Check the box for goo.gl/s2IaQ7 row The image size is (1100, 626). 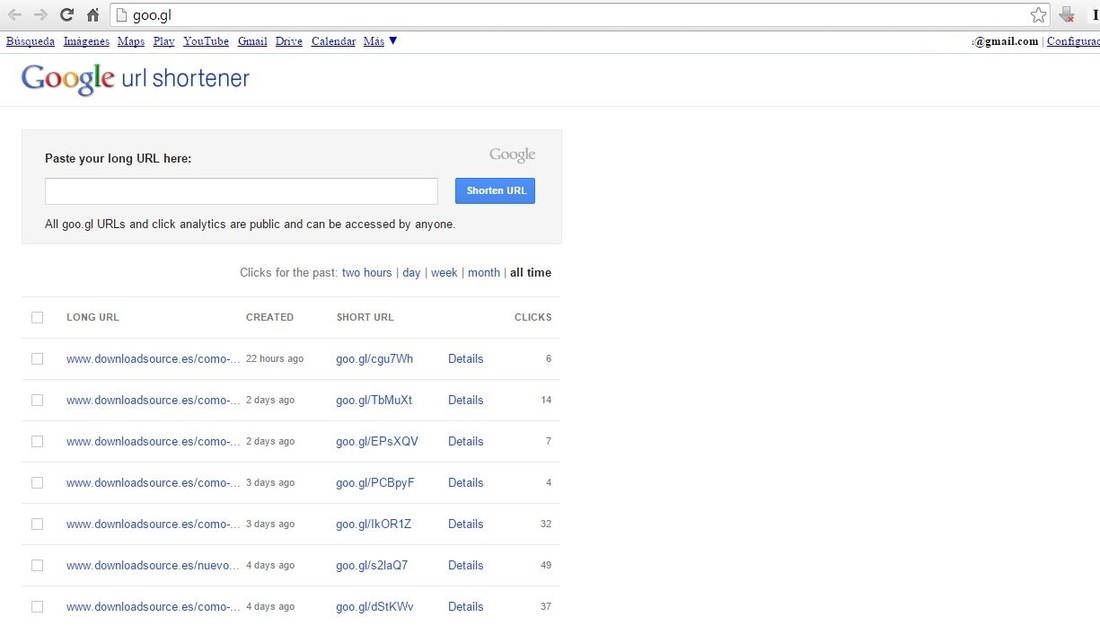(x=37, y=566)
